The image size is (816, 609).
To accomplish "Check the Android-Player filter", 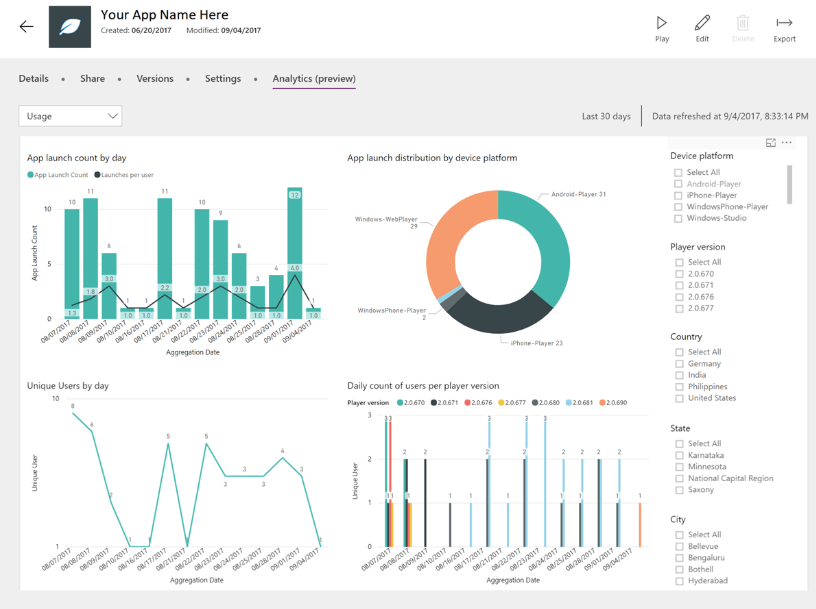I will click(678, 184).
